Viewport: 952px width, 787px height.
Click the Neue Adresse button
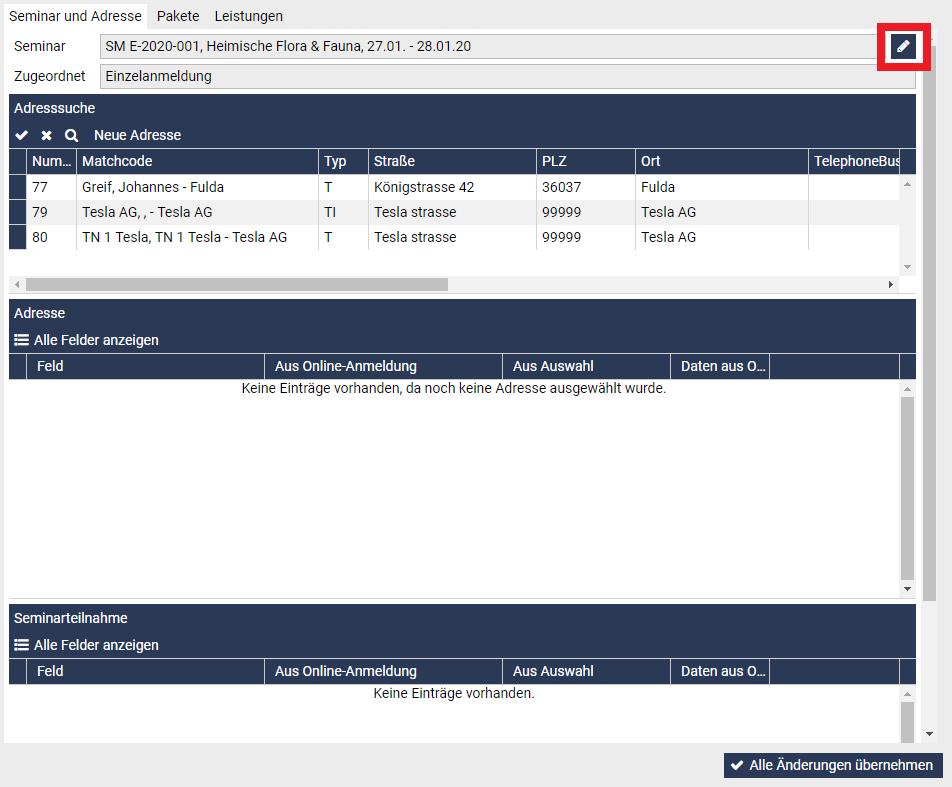click(x=137, y=135)
